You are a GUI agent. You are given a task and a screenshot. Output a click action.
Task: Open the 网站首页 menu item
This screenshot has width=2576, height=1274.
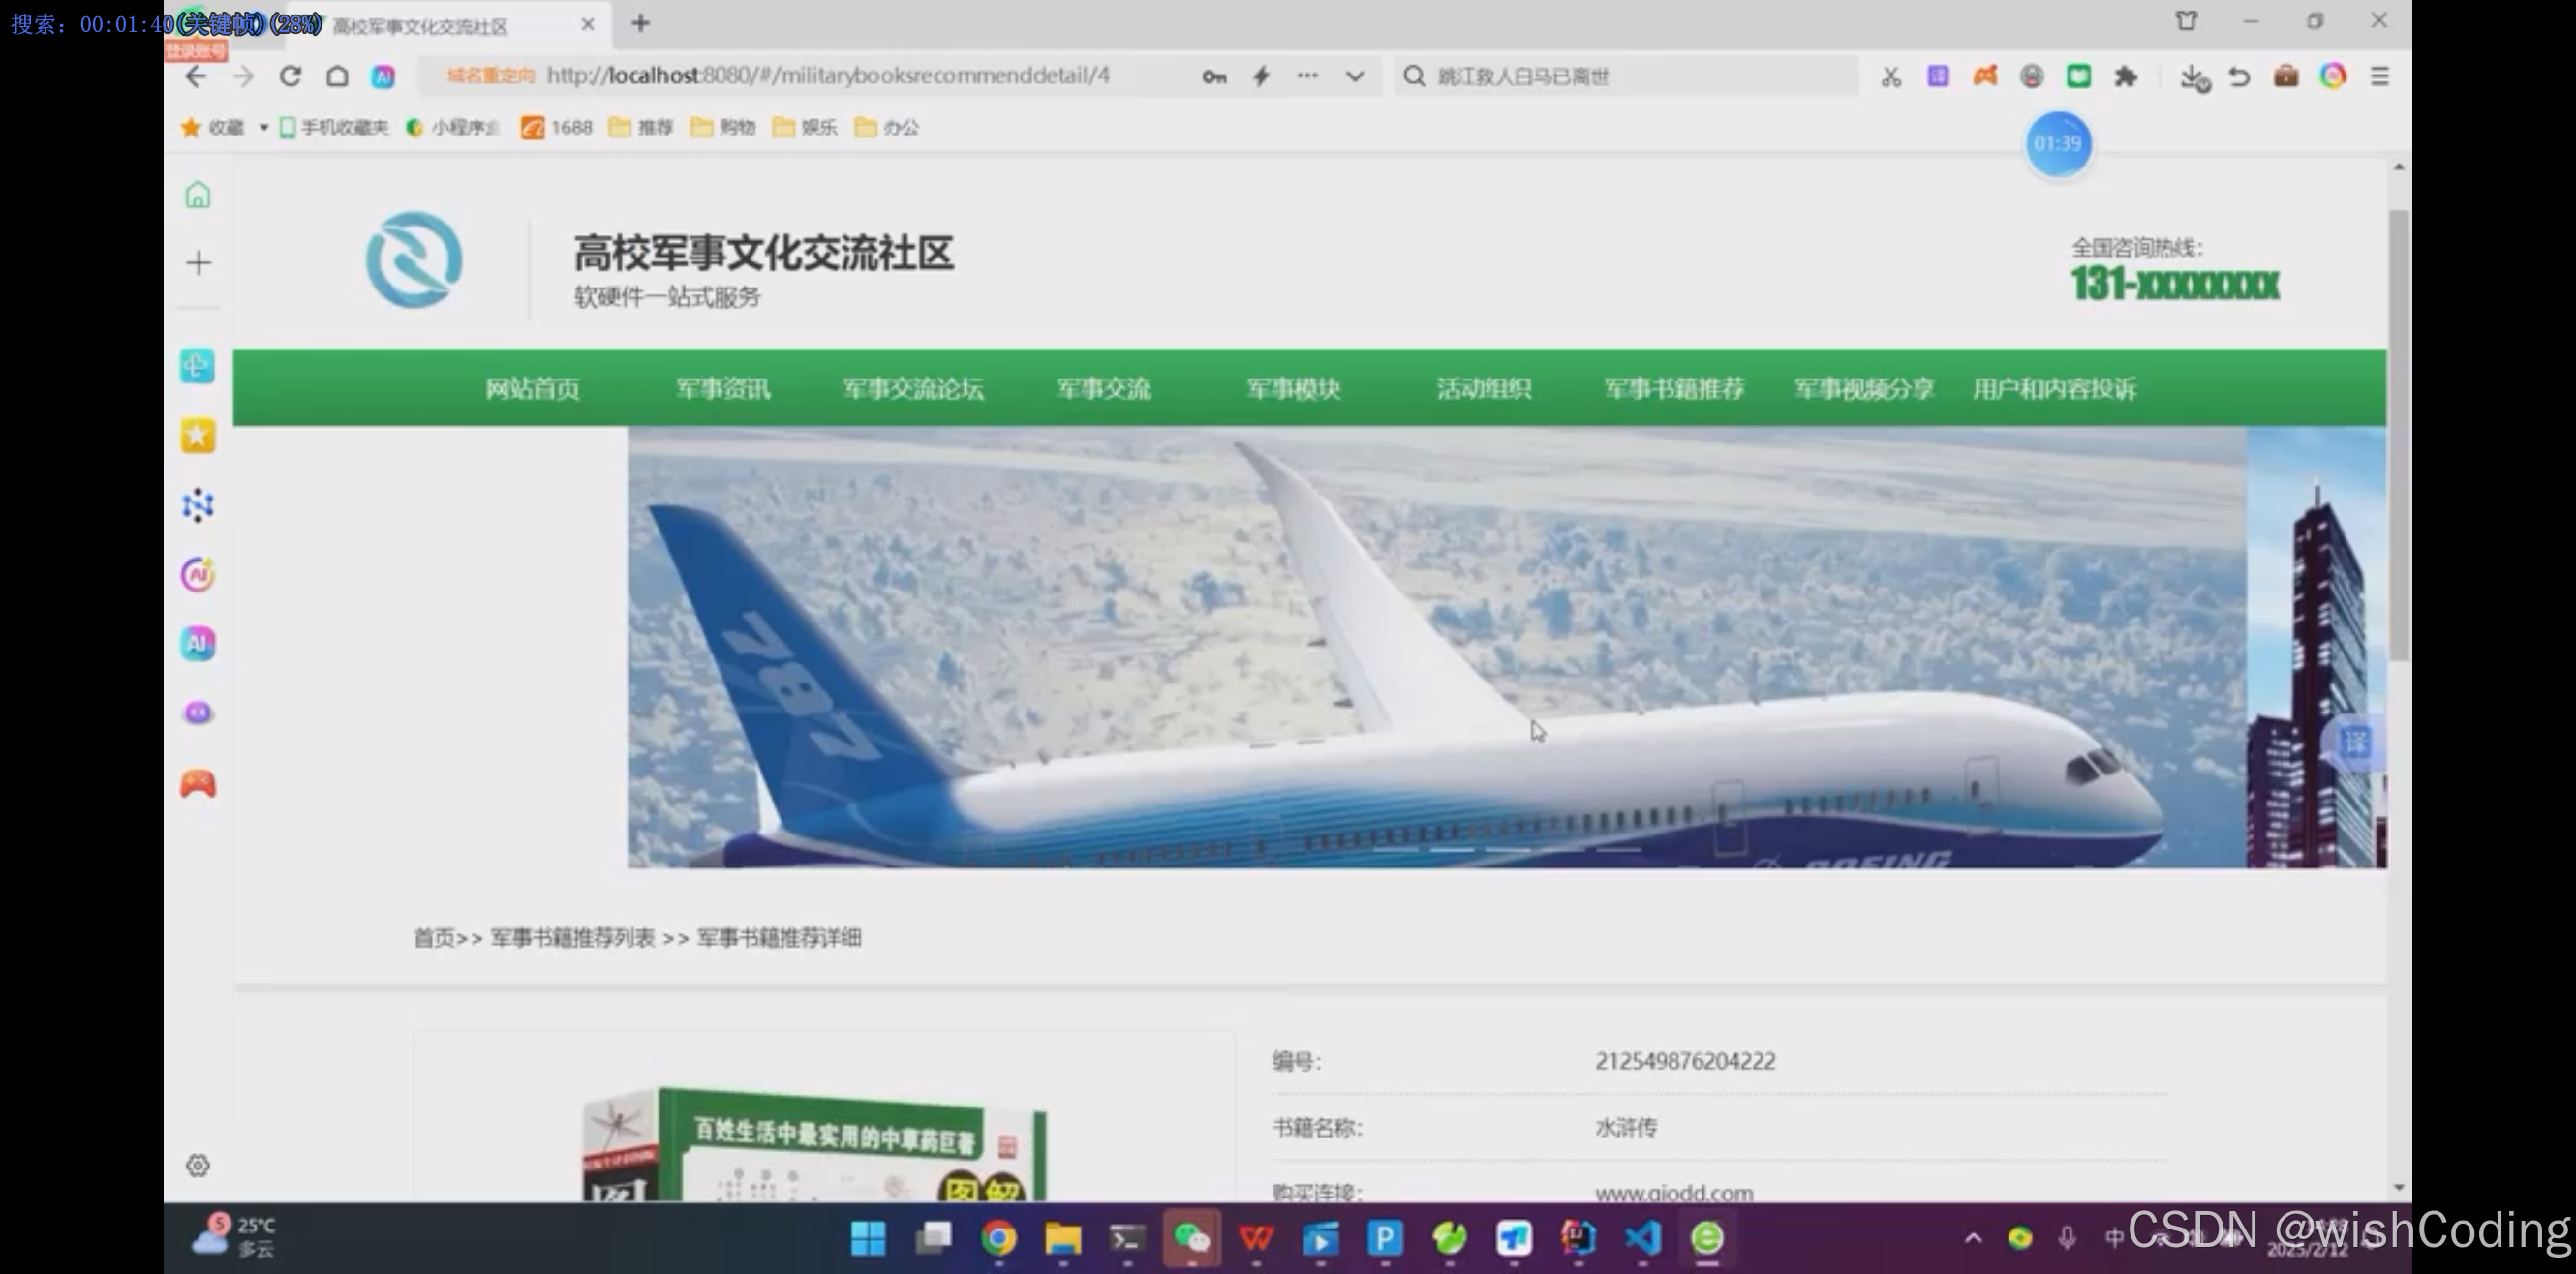point(533,388)
